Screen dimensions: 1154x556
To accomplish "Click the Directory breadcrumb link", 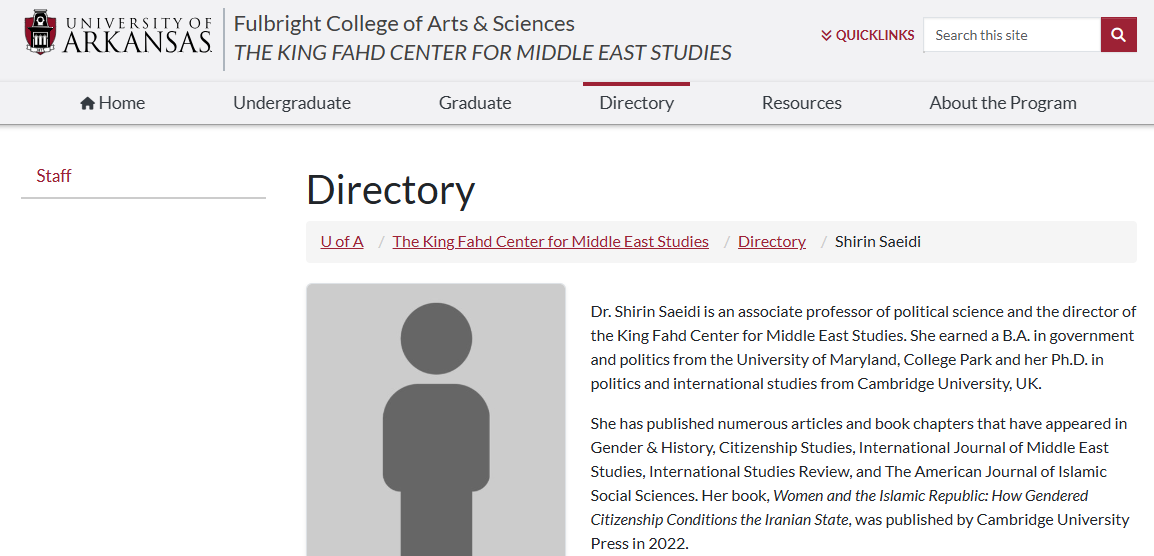I will pos(772,242).
